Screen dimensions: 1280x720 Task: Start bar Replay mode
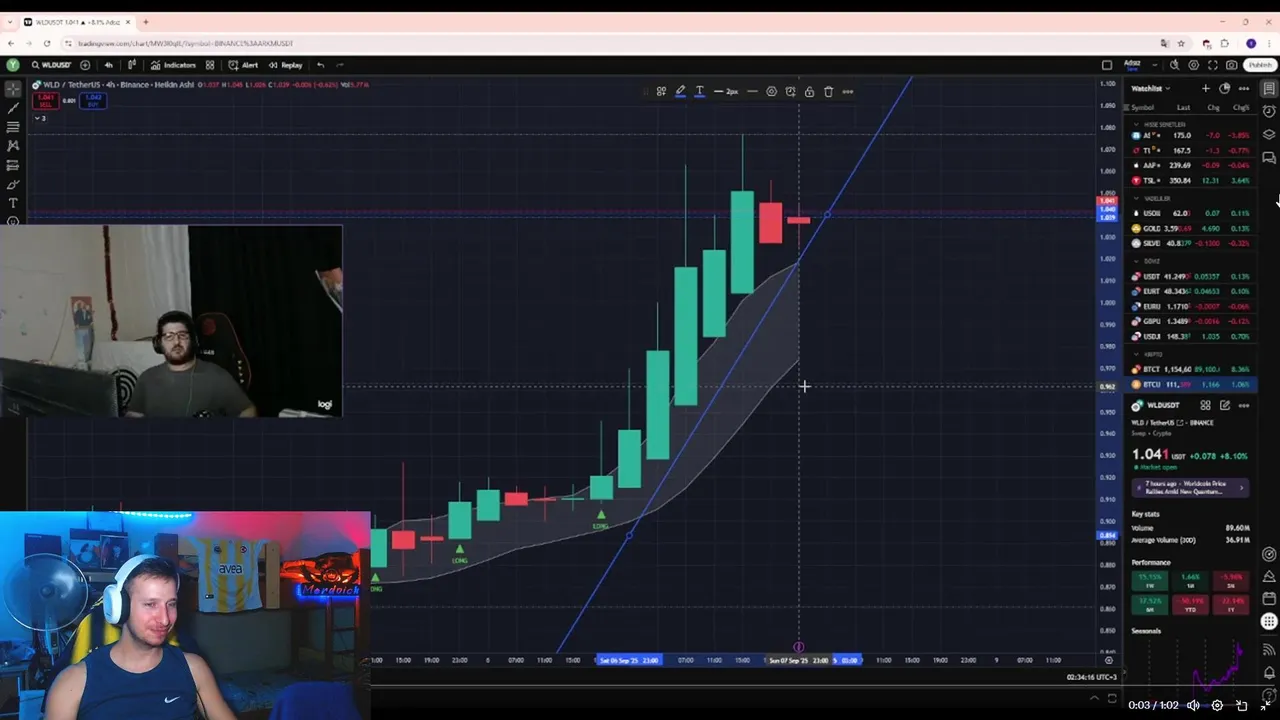[x=285, y=65]
